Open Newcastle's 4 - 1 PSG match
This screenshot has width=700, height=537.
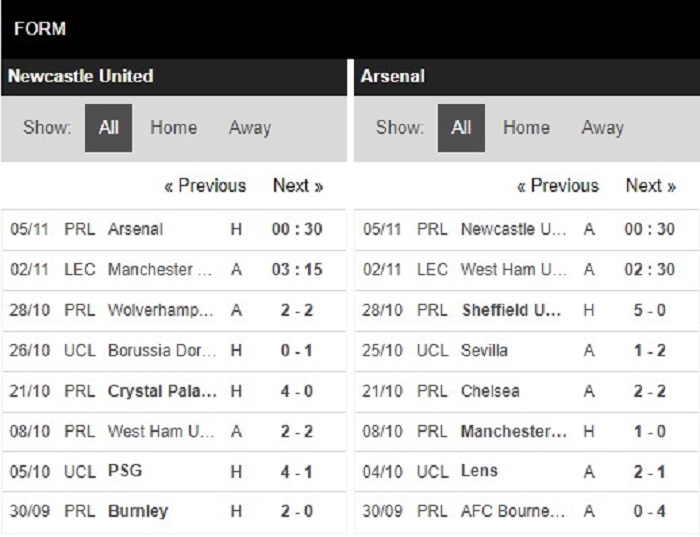tap(128, 471)
